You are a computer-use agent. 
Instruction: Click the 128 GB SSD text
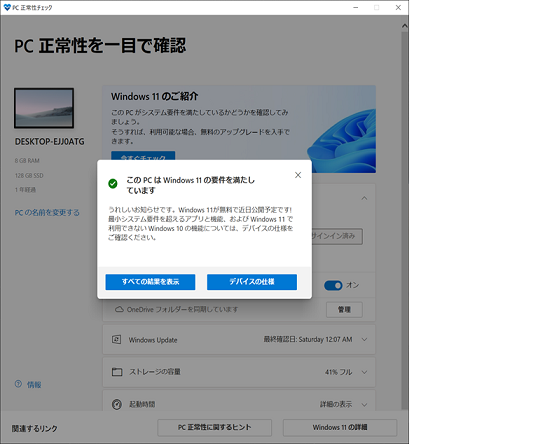[29, 175]
